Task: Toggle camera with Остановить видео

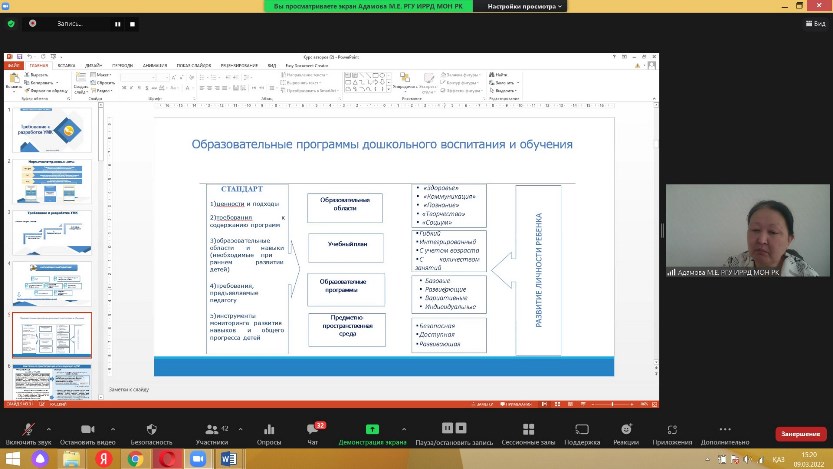Action: pos(90,430)
